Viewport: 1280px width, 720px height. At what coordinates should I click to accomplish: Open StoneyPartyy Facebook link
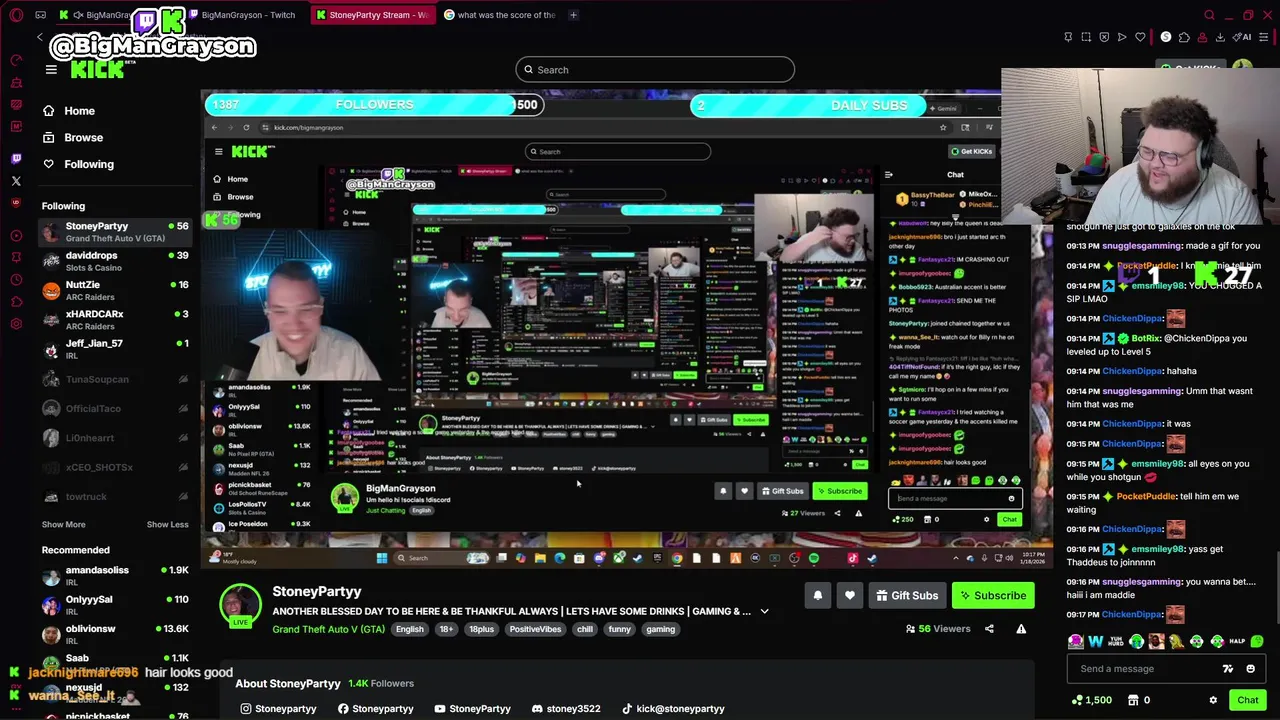click(375, 709)
